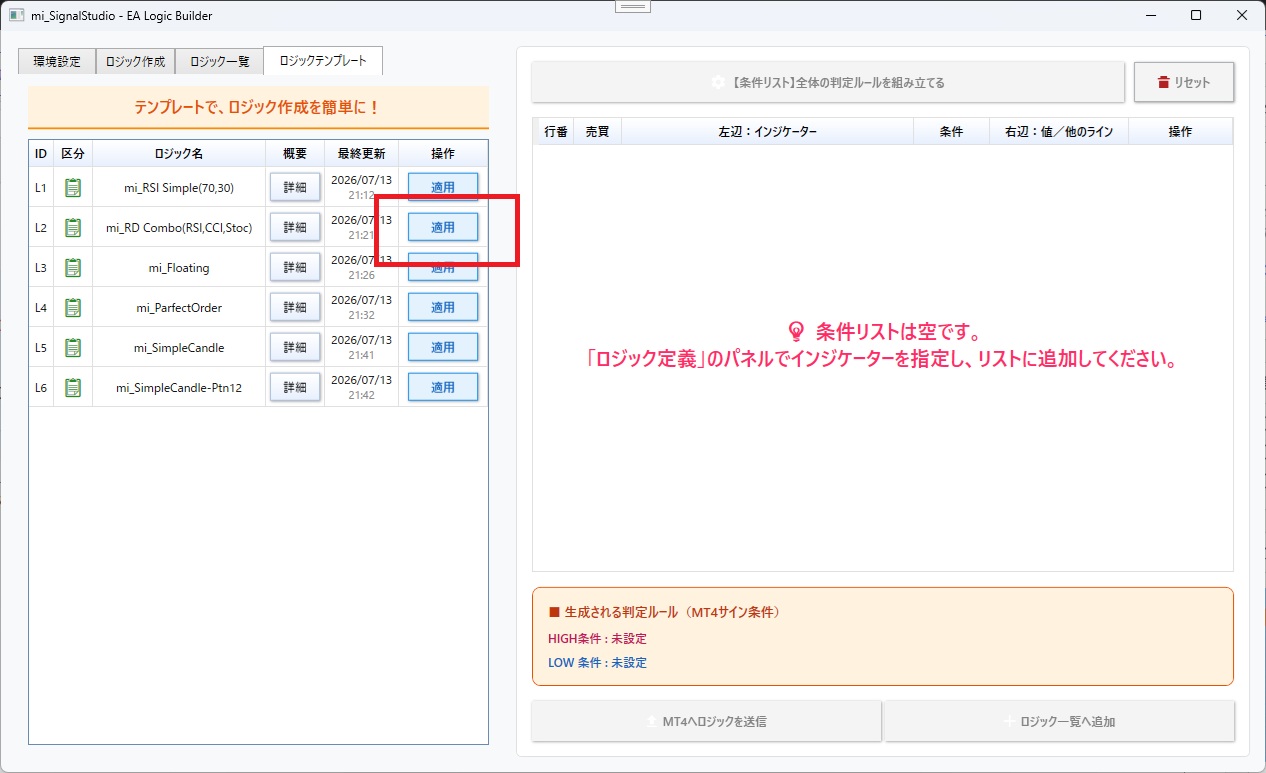The width and height of the screenshot is (1266, 773).
Task: Open 詳細 for mi_RD Combo(RSI,CCI,Stoc)
Action: click(x=295, y=227)
